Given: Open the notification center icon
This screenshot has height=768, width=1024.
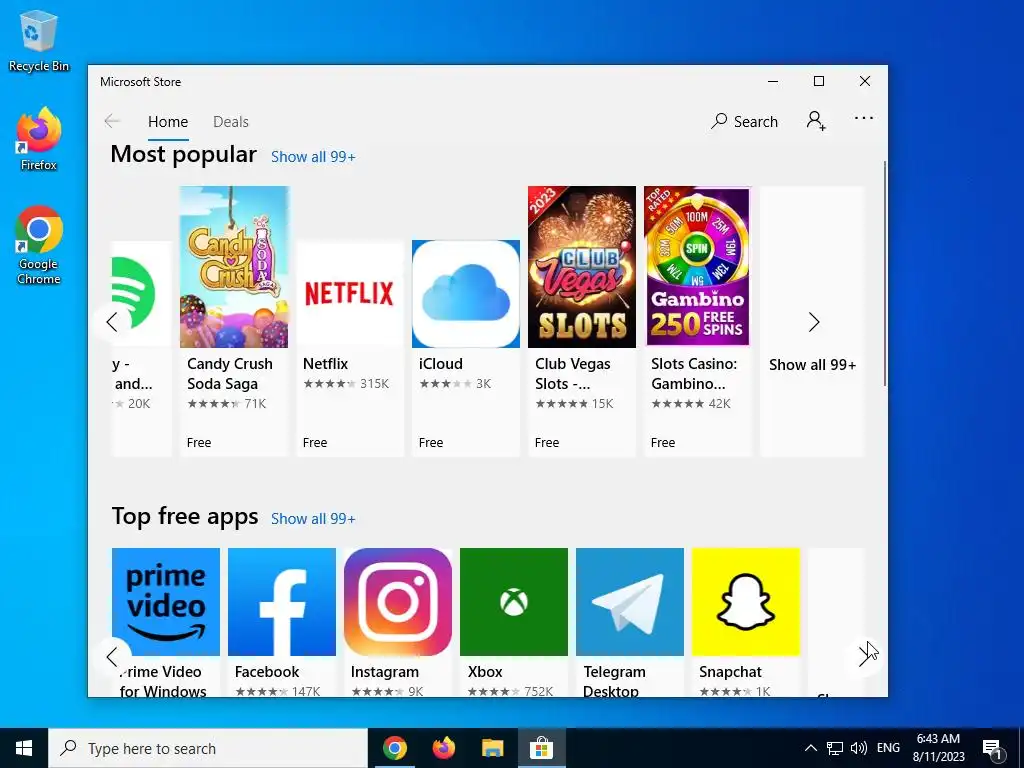Looking at the screenshot, I should (x=993, y=748).
